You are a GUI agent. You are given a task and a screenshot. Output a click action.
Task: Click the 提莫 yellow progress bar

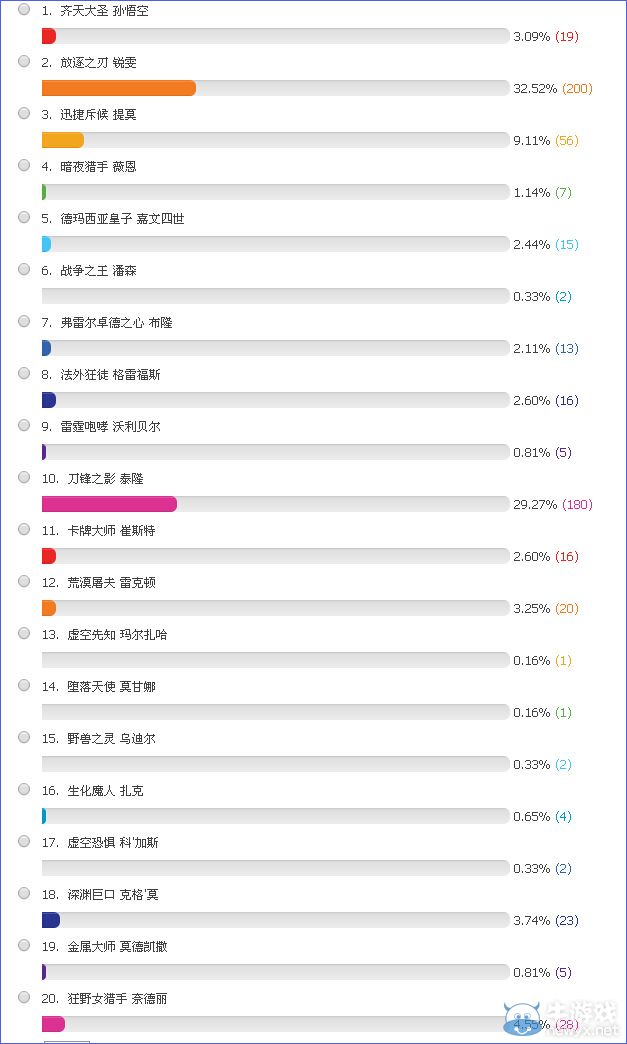tap(62, 140)
